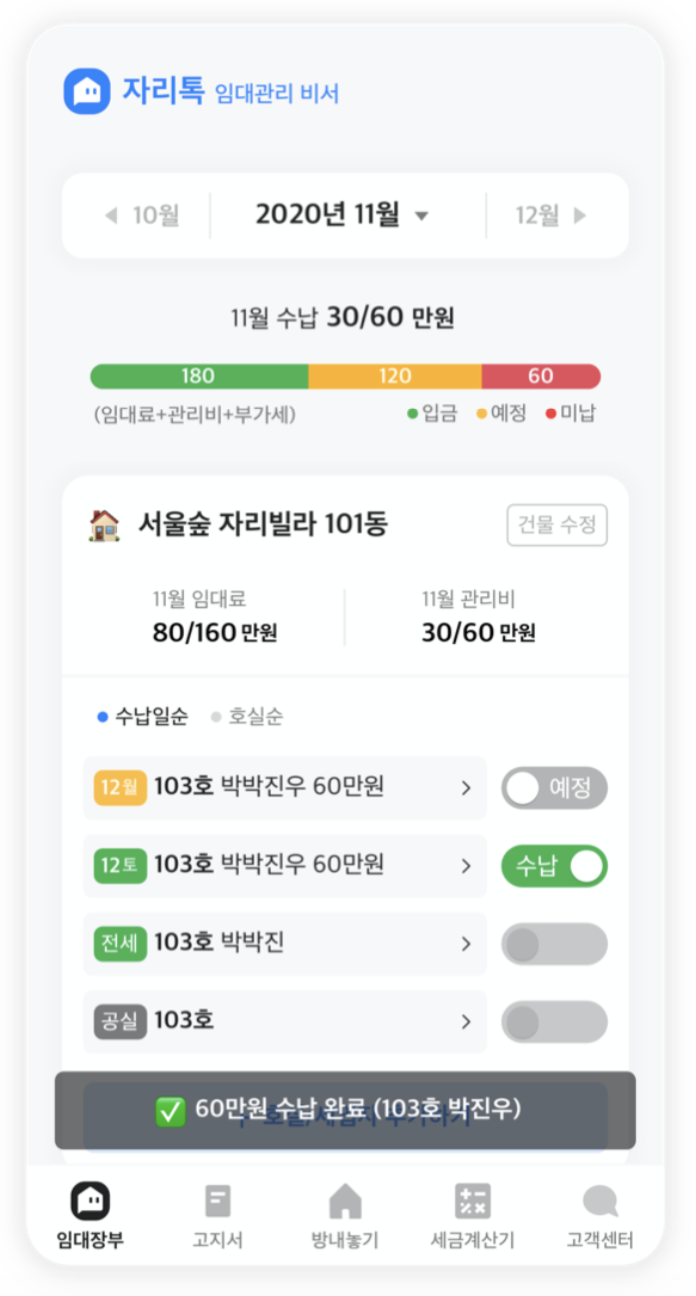Toggle the switch on the 공실 row
Screen dimensions: 696x1296
click(x=554, y=1022)
